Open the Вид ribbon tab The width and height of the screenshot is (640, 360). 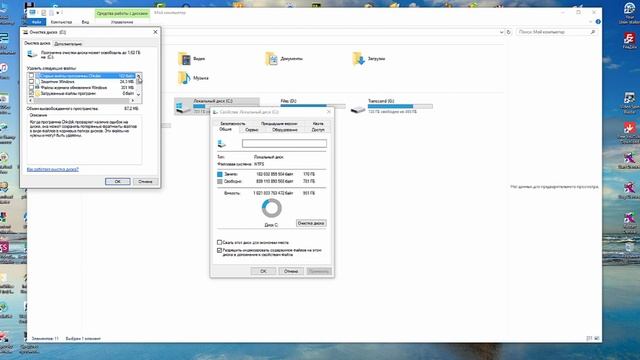coord(85,22)
